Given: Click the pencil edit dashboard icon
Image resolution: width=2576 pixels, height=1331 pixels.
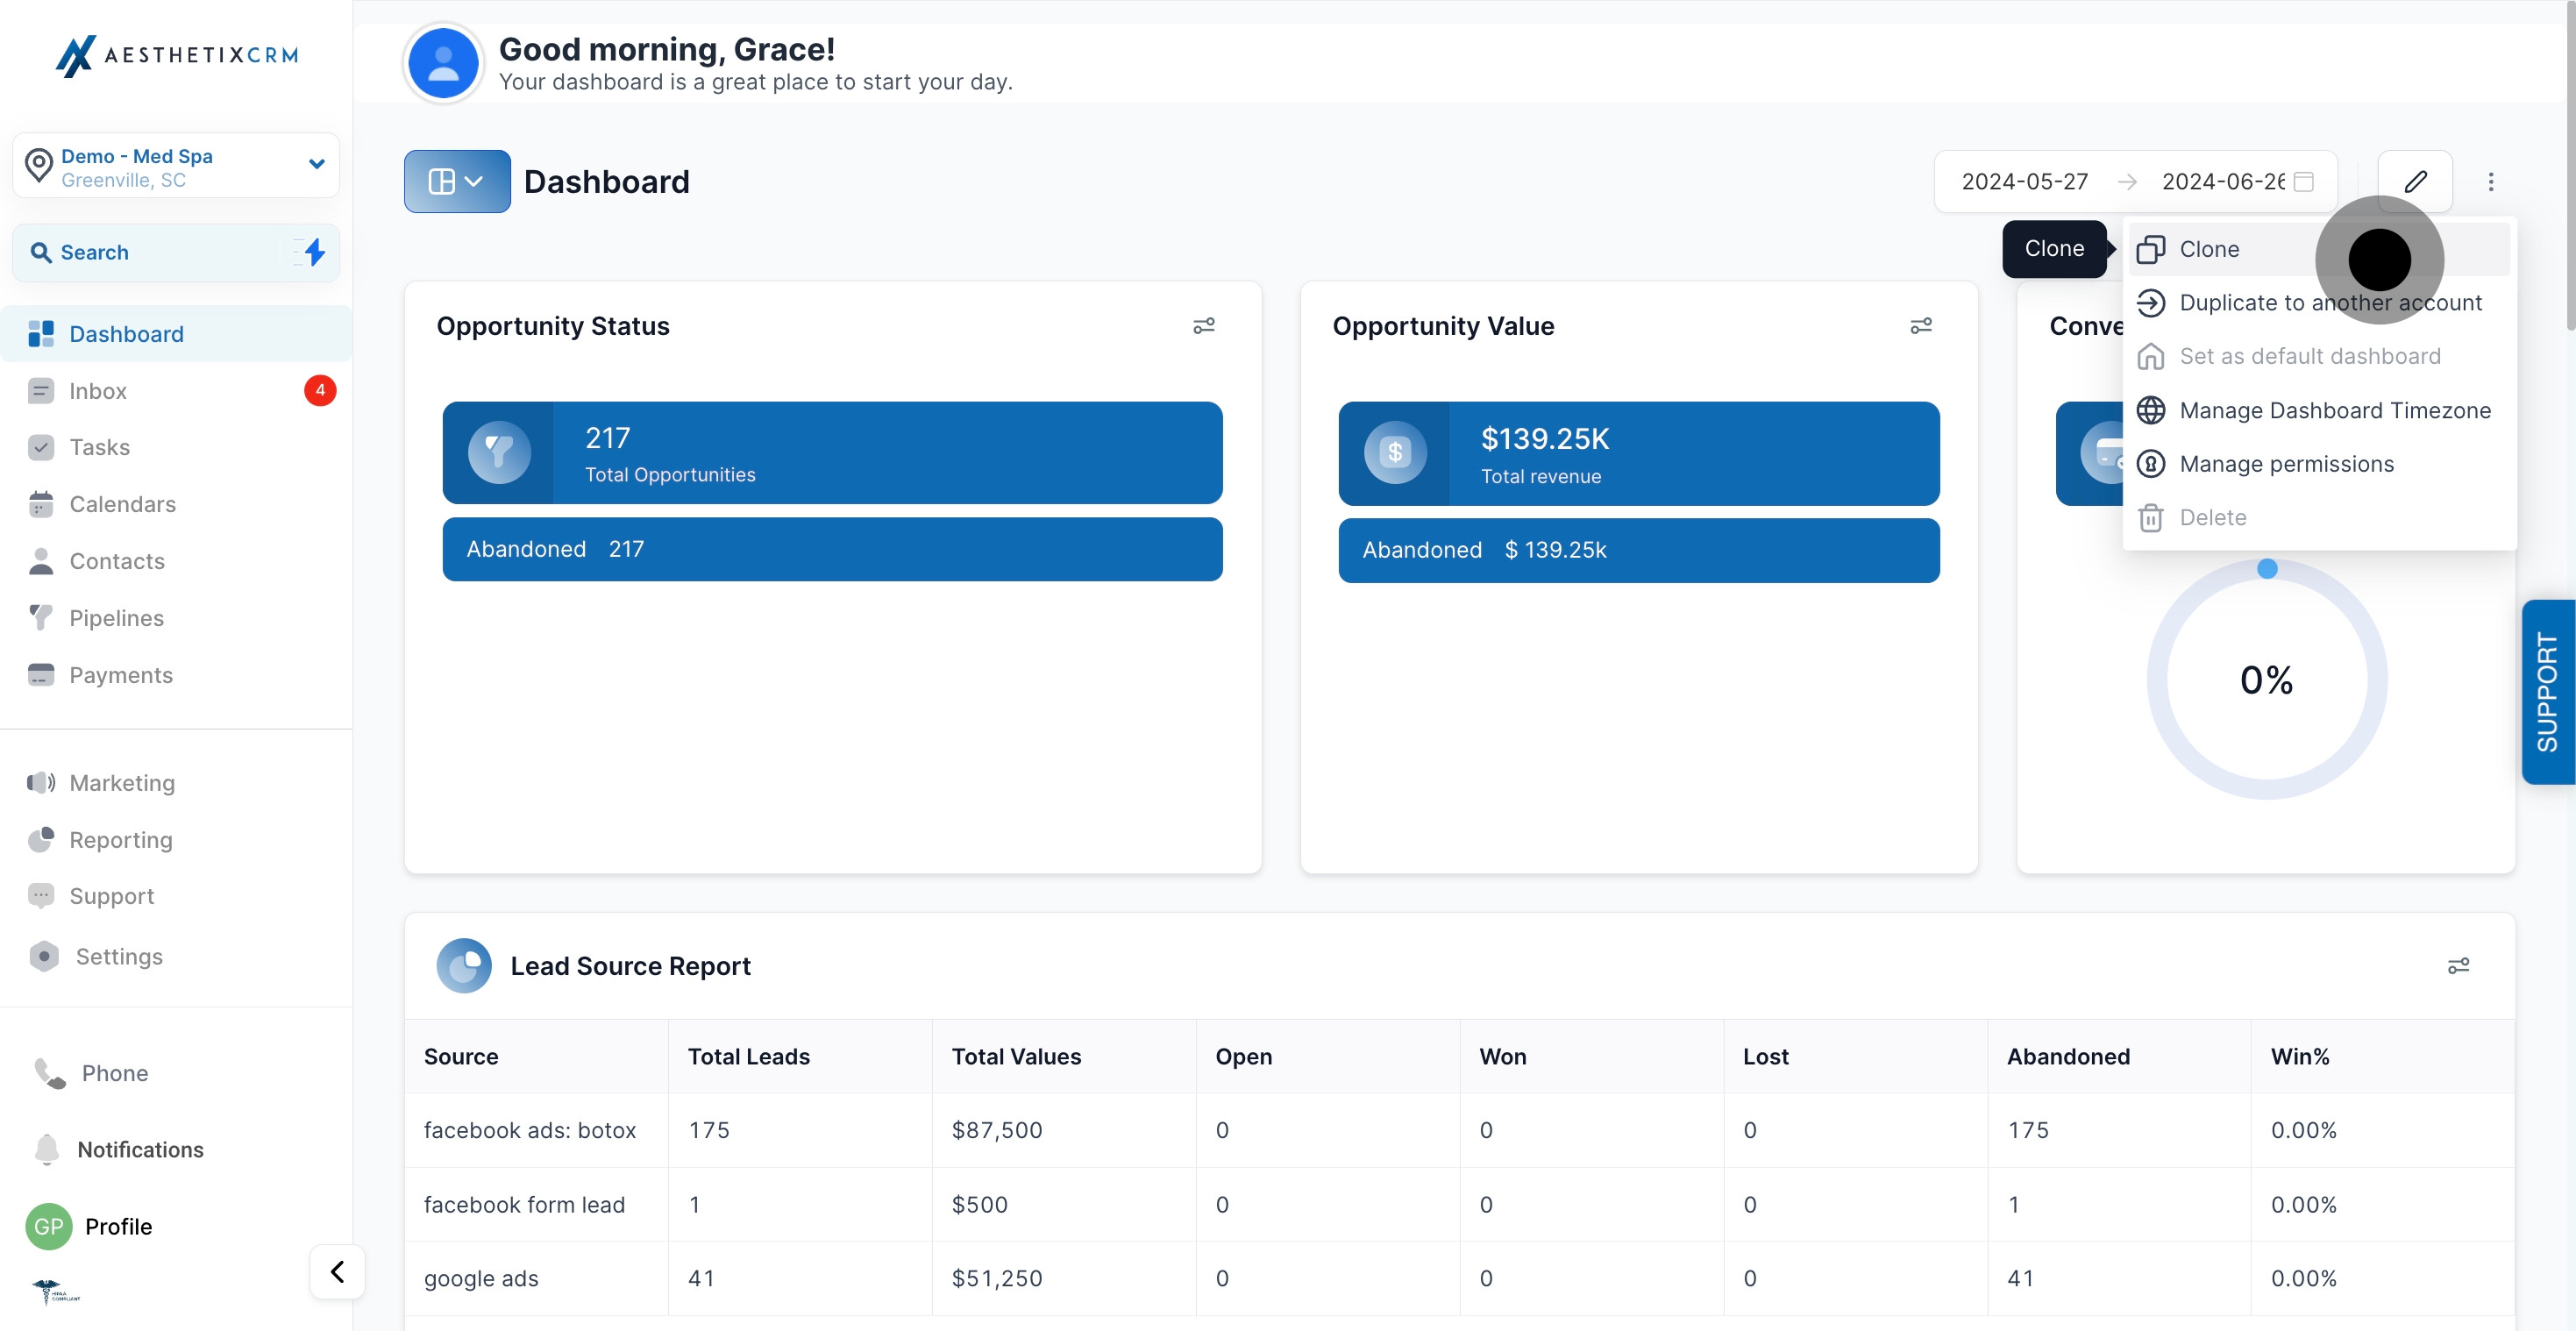Looking at the screenshot, I should pyautogui.click(x=2415, y=181).
